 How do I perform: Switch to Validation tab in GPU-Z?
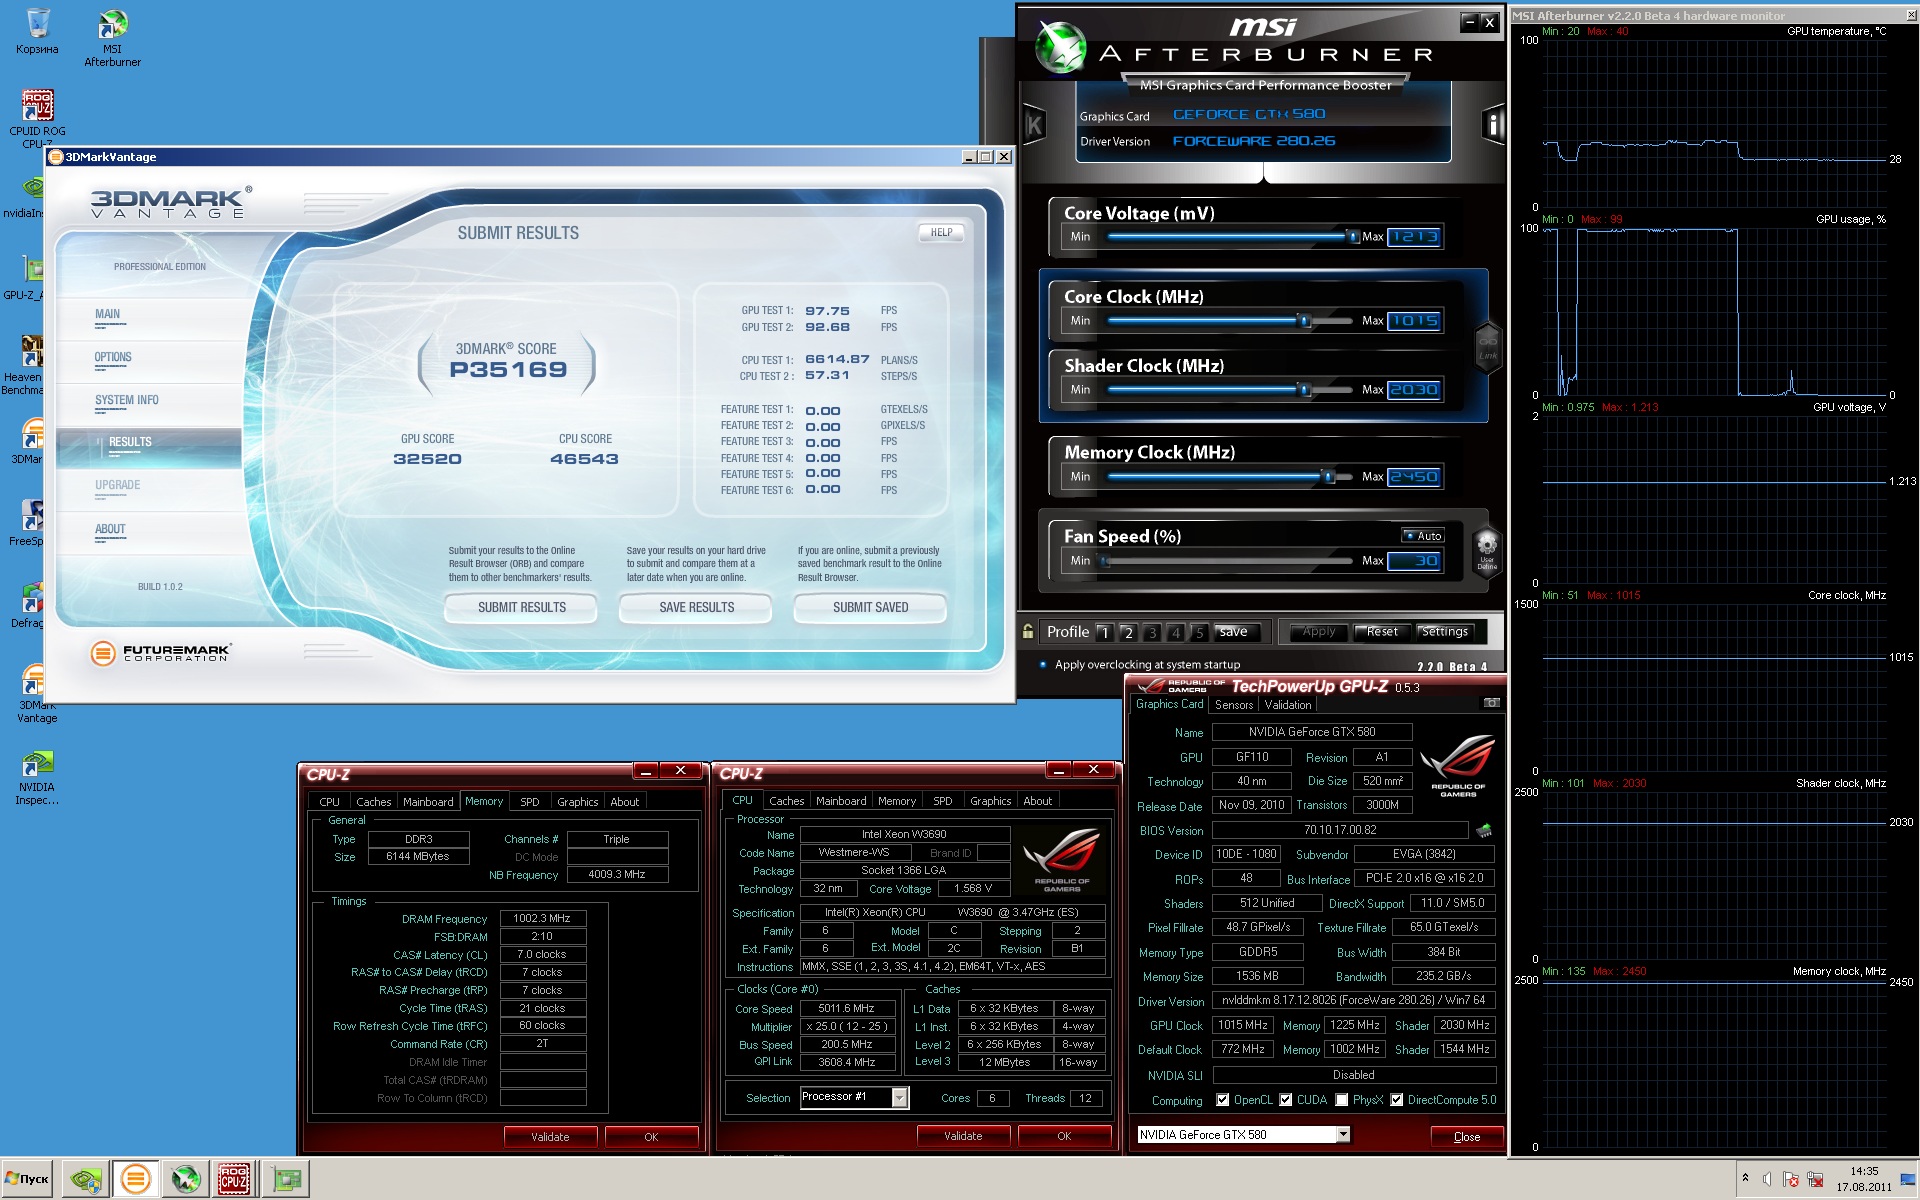tap(1288, 705)
